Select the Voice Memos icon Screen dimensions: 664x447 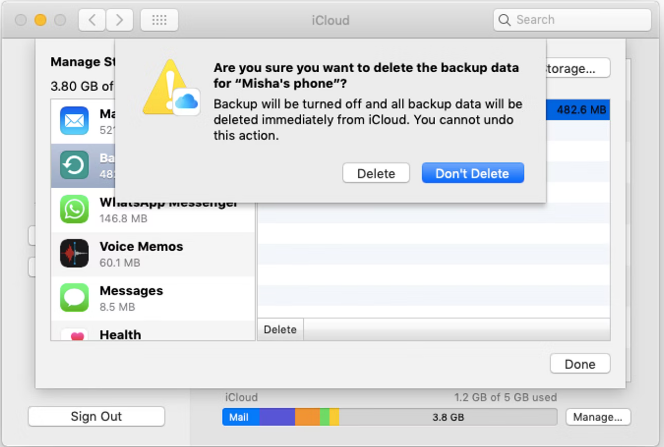pos(74,254)
